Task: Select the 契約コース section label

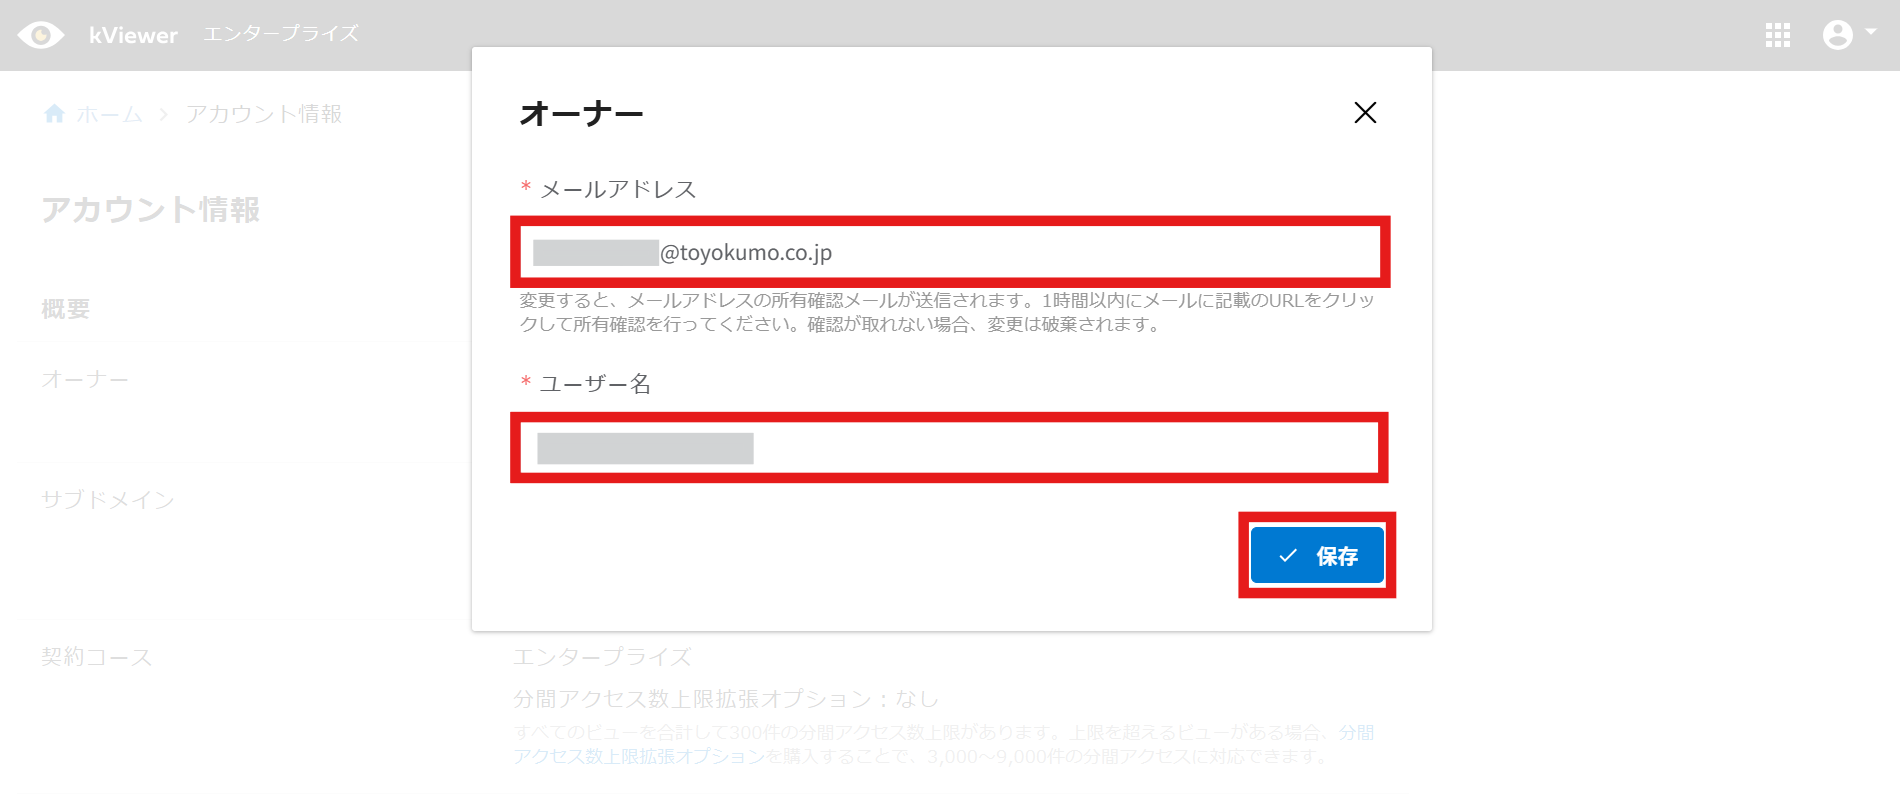Action: click(x=97, y=657)
